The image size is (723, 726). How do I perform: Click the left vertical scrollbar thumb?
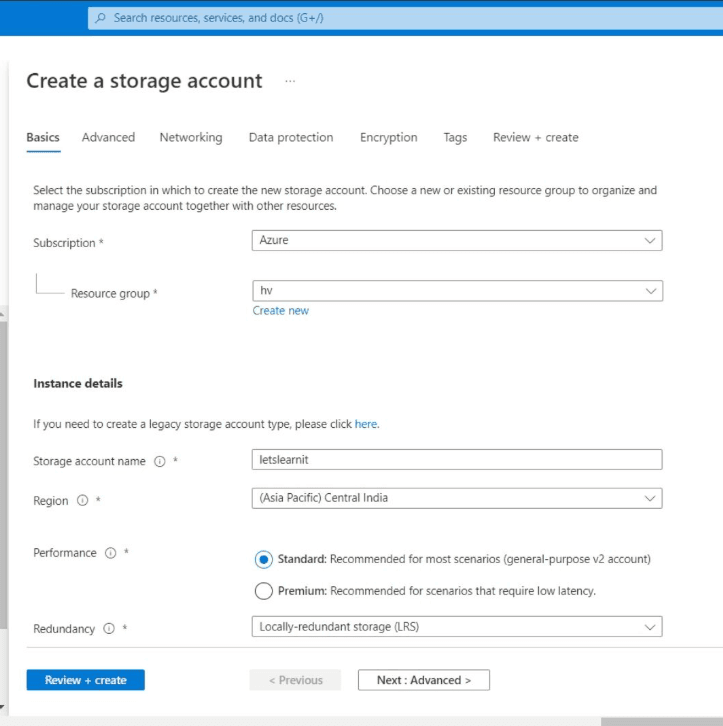(x=3, y=475)
